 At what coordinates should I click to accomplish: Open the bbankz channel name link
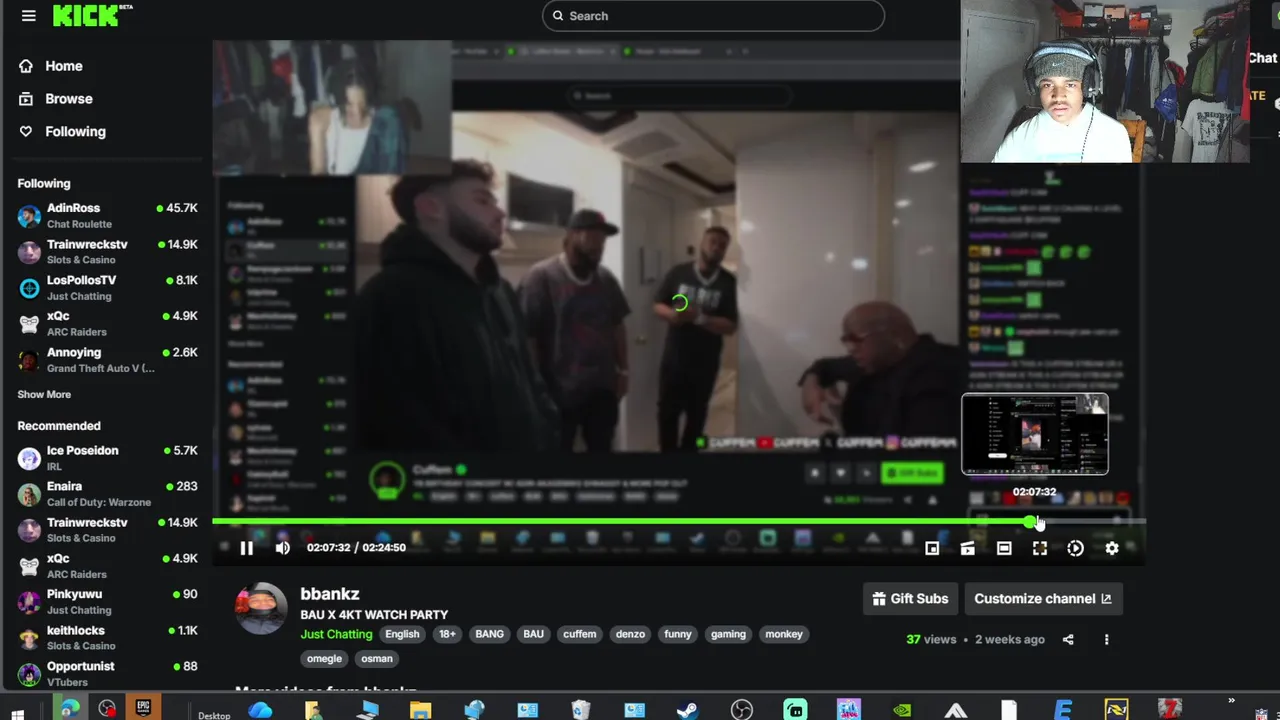(x=330, y=594)
